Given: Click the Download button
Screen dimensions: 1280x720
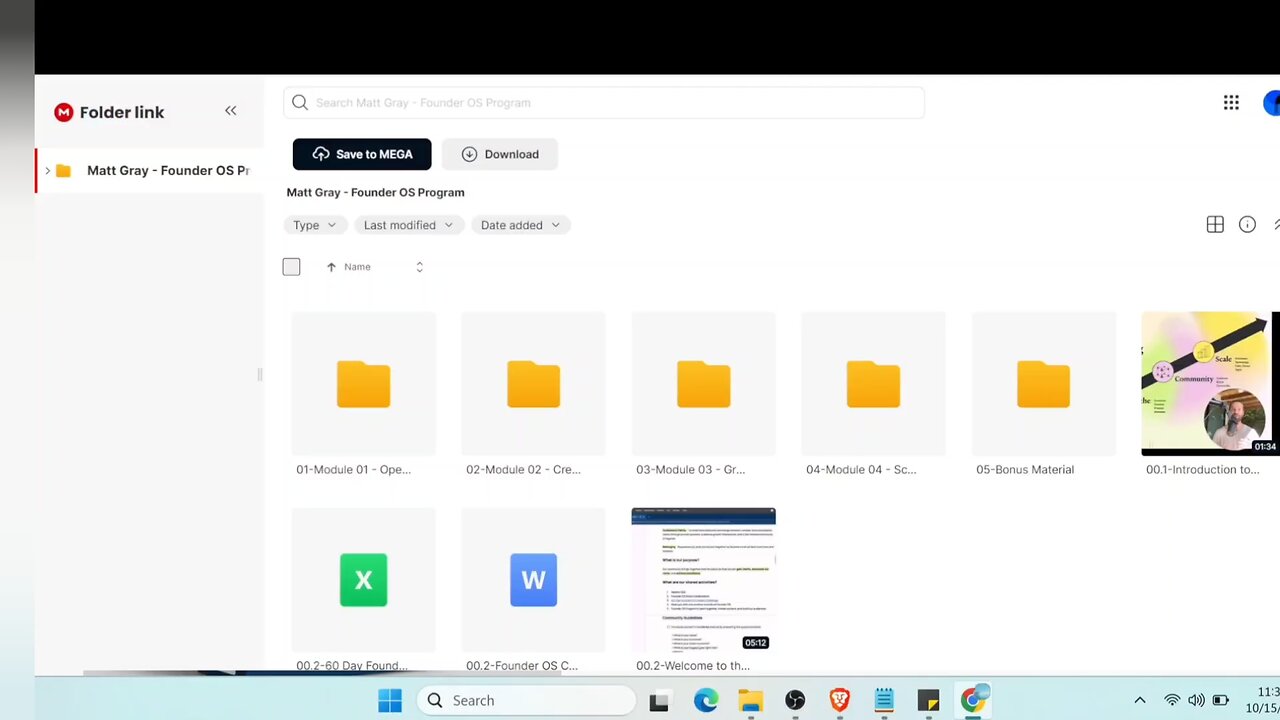Looking at the screenshot, I should [500, 154].
